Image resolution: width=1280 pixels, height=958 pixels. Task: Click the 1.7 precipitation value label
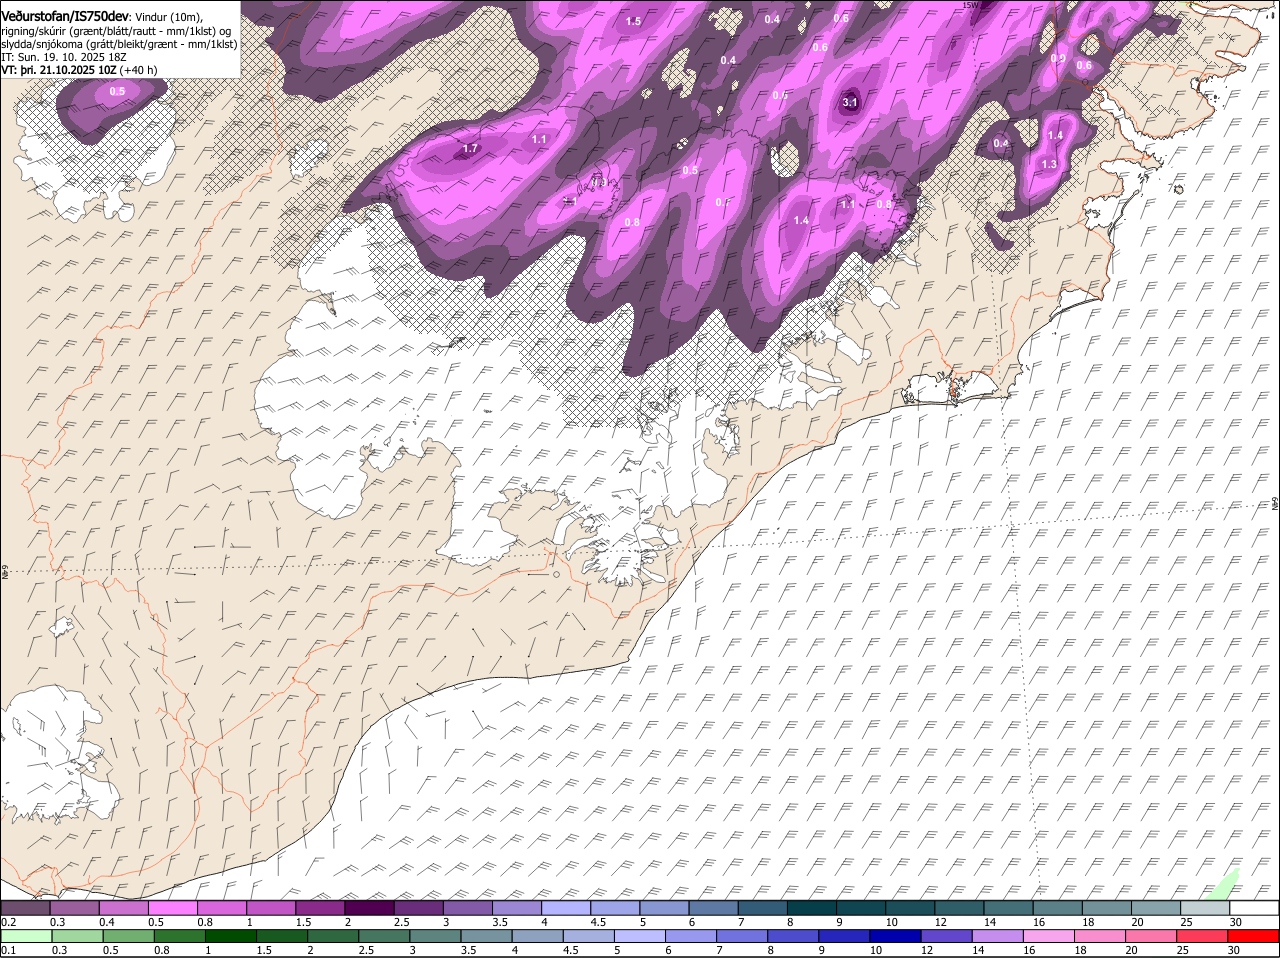[x=470, y=149]
